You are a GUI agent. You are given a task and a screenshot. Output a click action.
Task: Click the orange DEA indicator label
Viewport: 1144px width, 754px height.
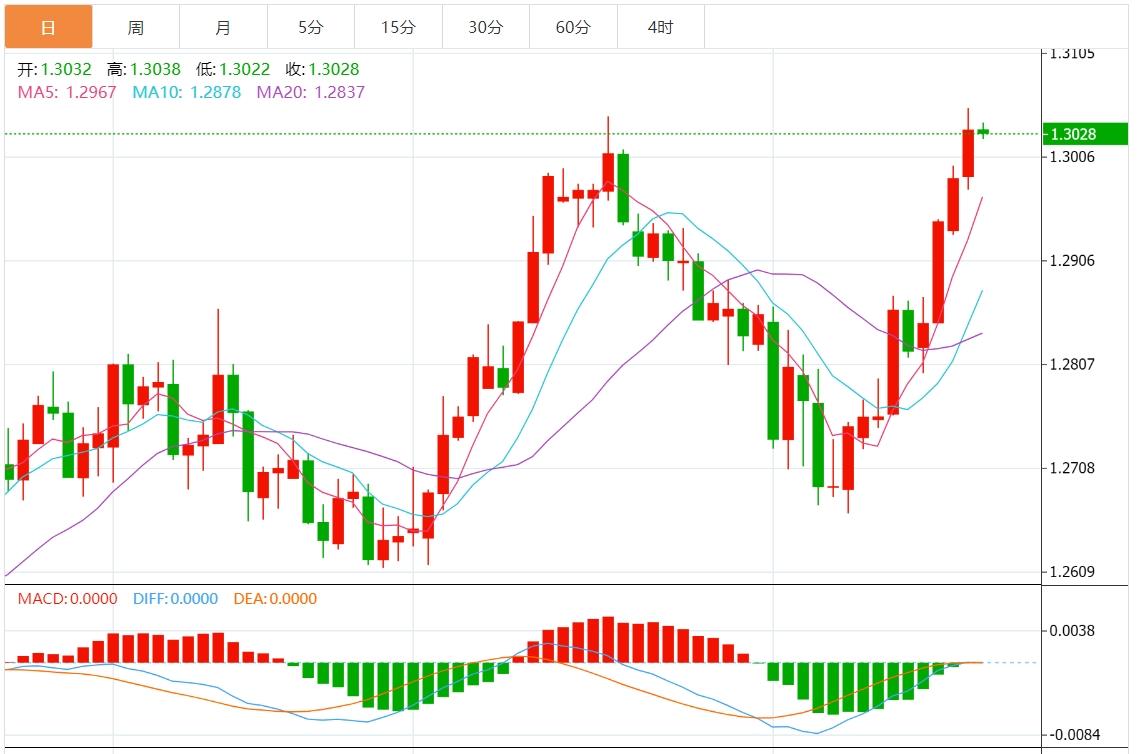pos(275,599)
